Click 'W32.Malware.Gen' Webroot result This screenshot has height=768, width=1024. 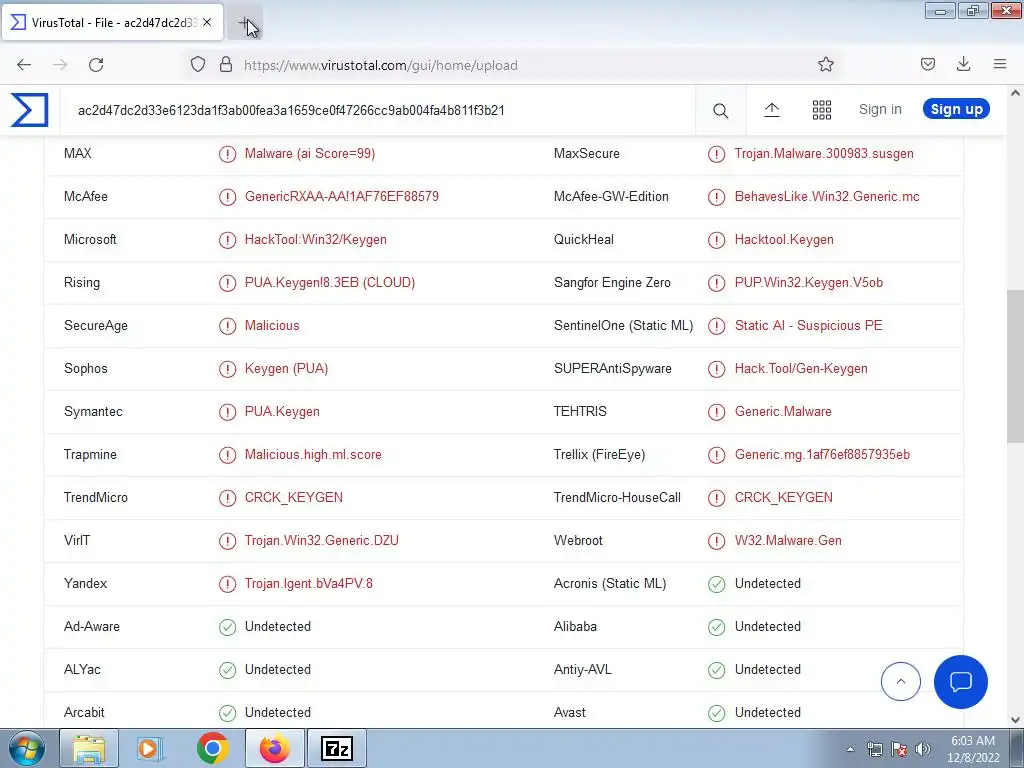tap(788, 541)
